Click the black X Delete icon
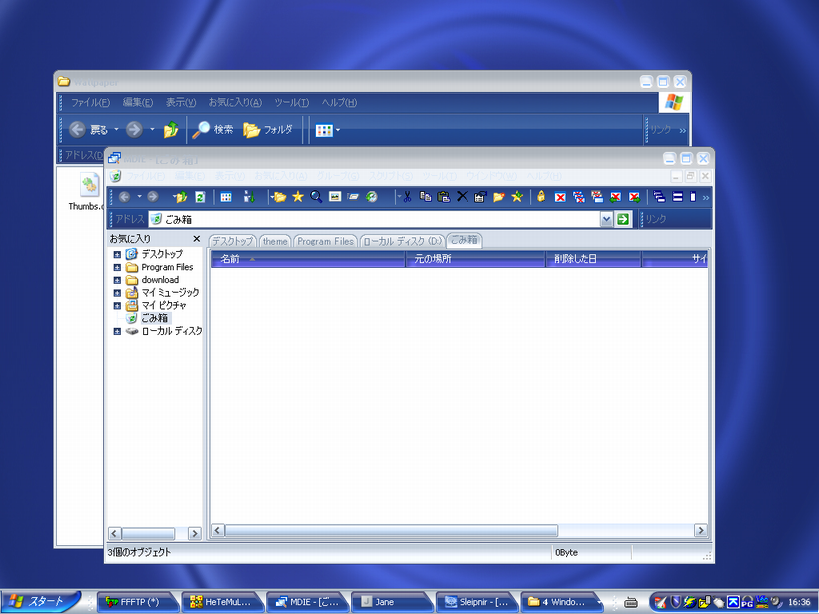 click(462, 197)
